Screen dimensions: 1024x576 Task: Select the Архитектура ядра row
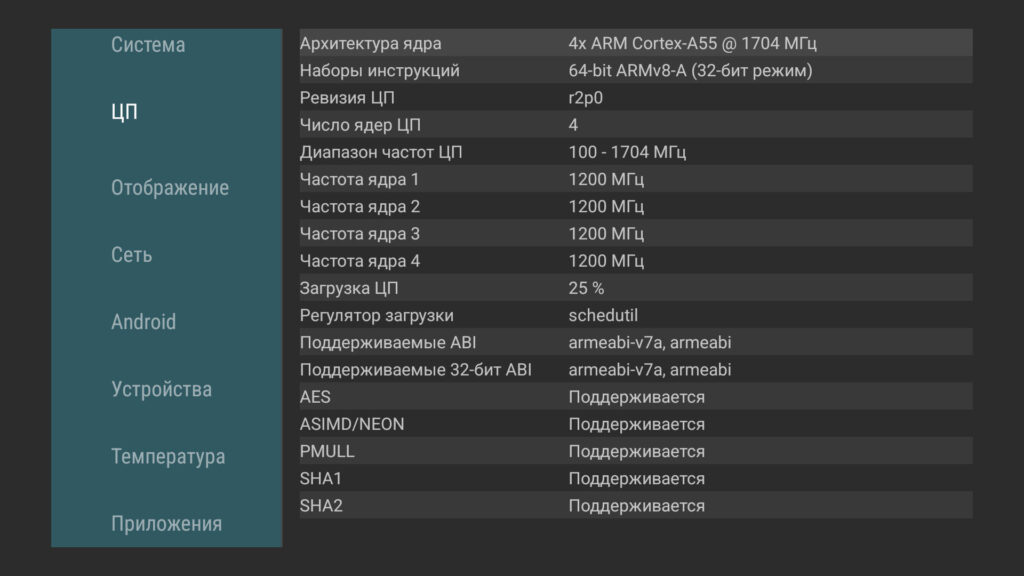point(635,43)
